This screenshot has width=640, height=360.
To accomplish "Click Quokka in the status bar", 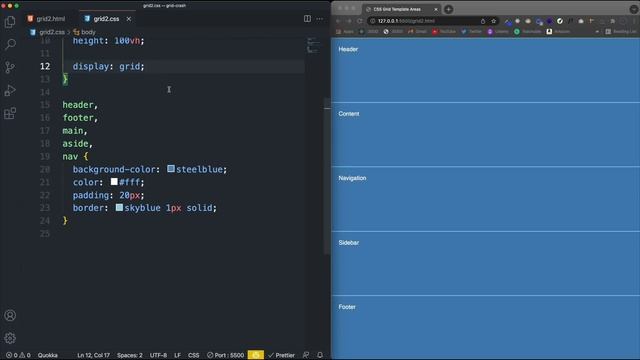I will (x=48, y=355).
